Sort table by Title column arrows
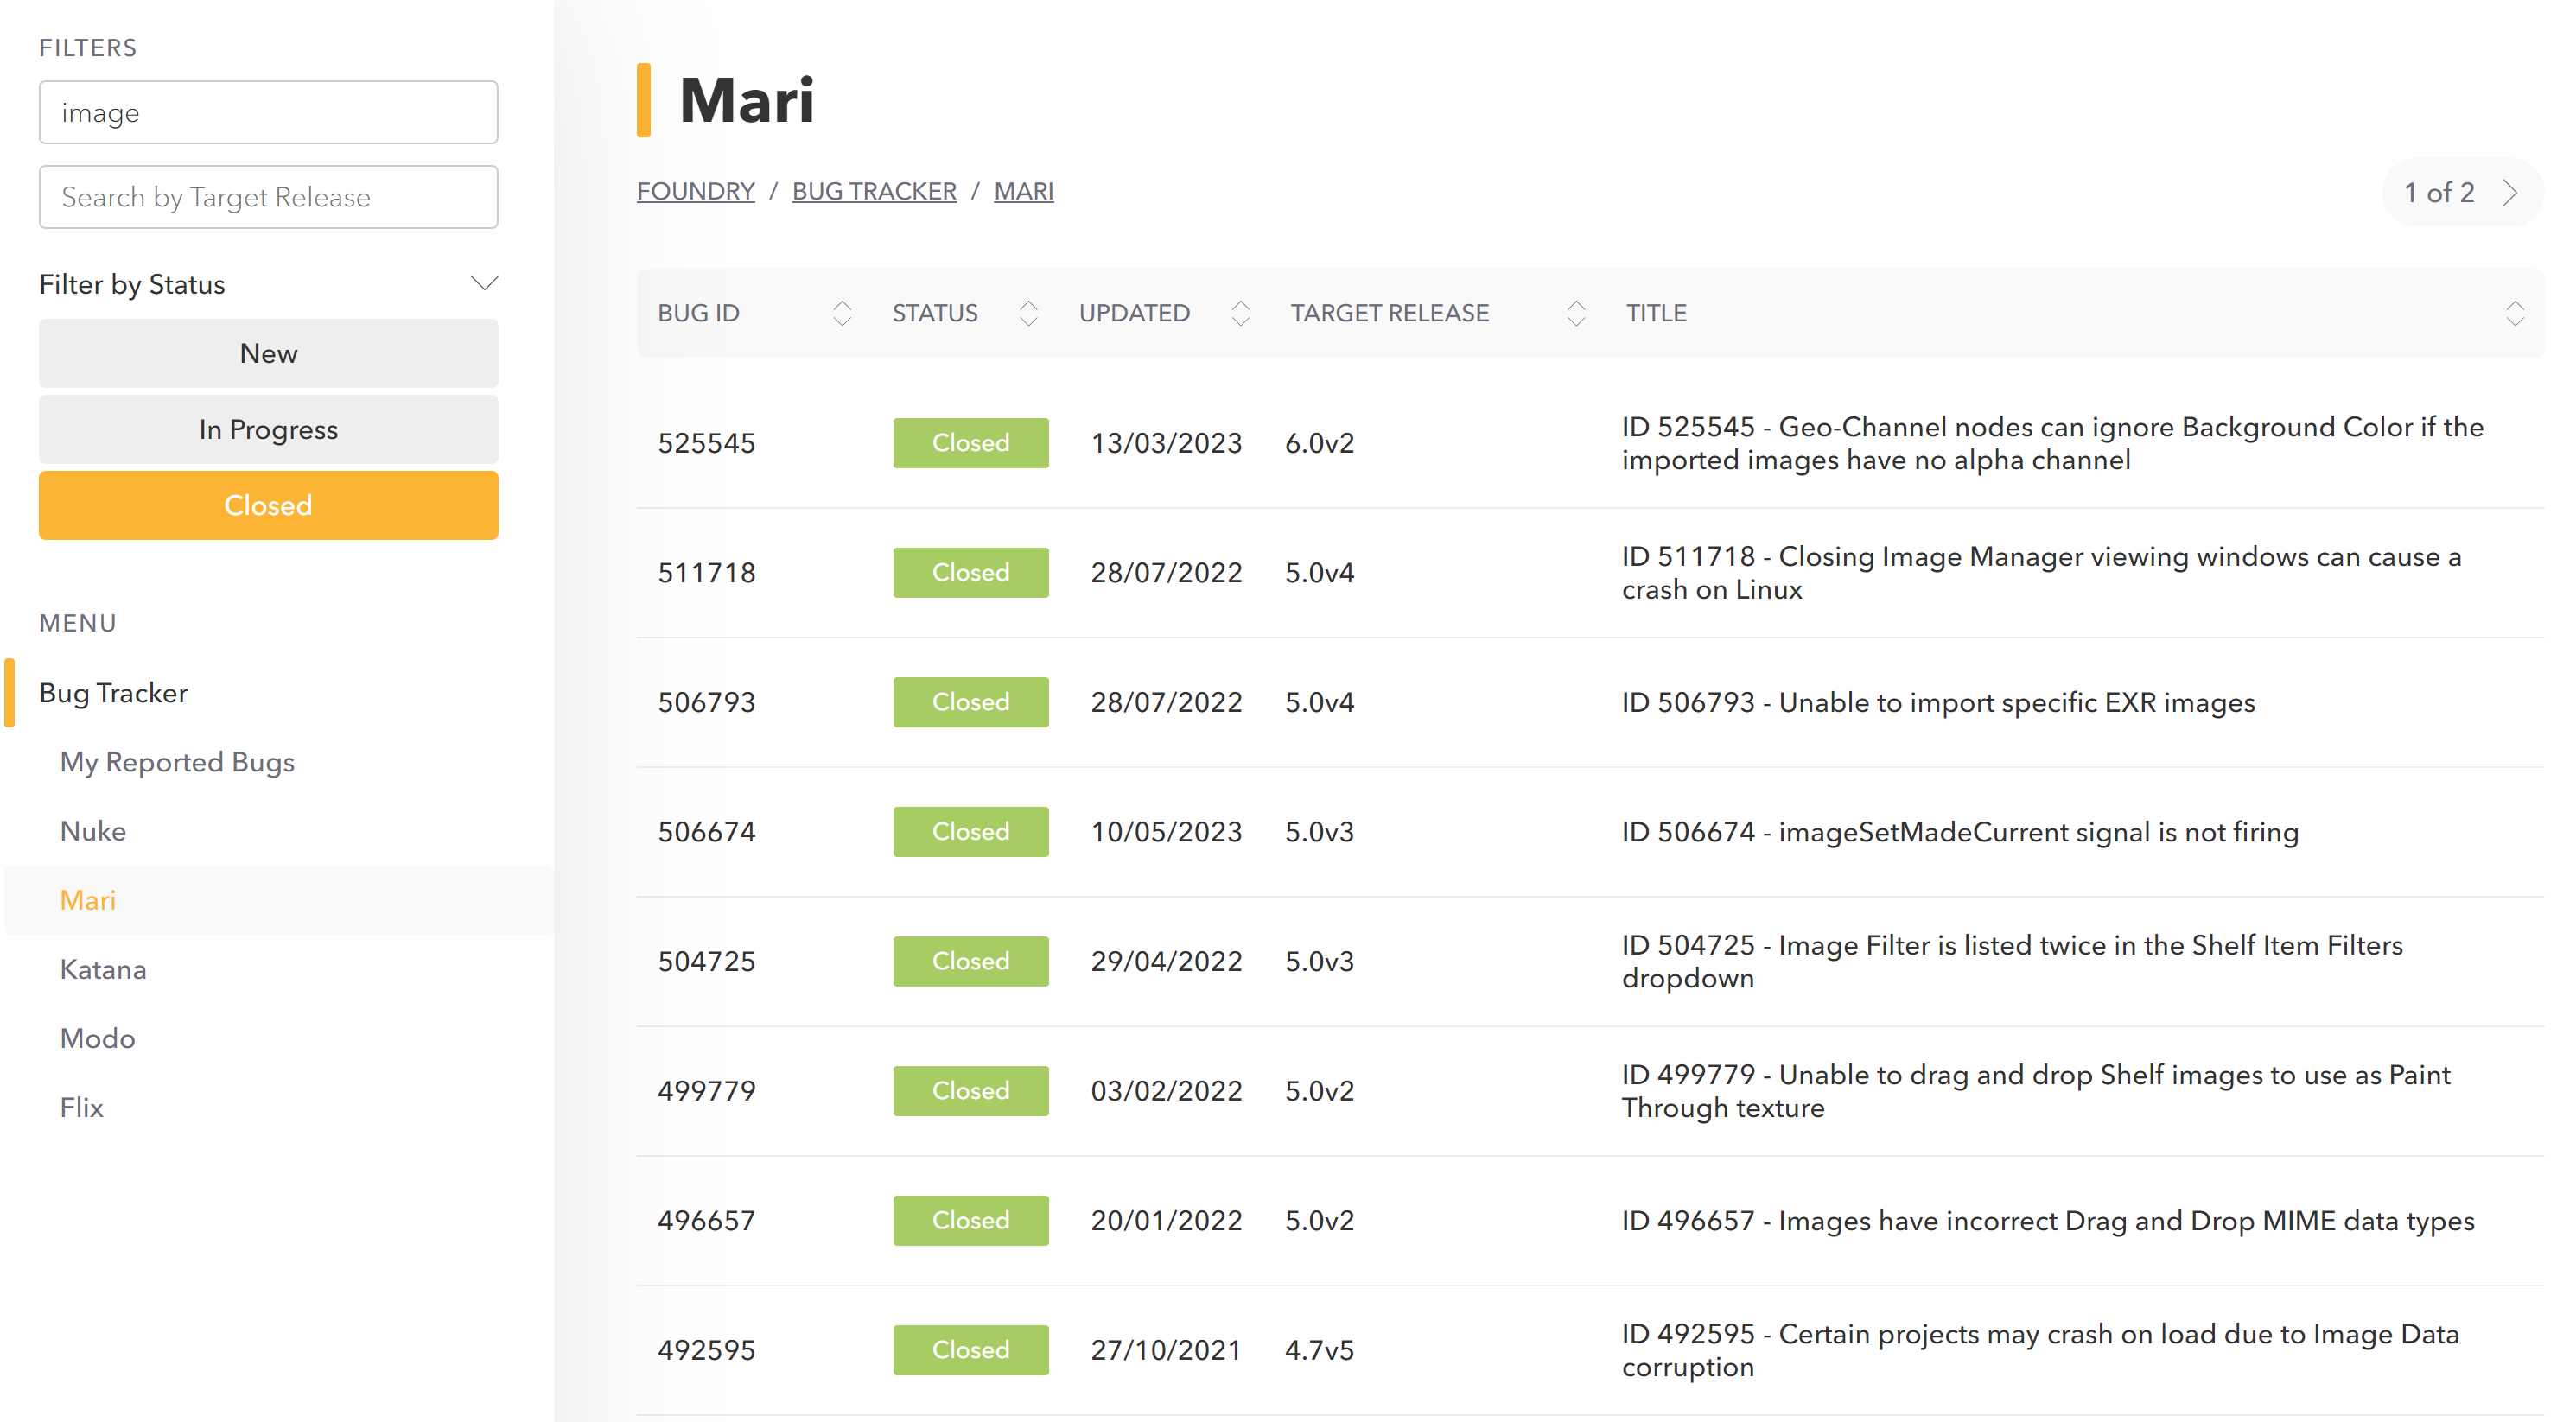 point(2515,313)
